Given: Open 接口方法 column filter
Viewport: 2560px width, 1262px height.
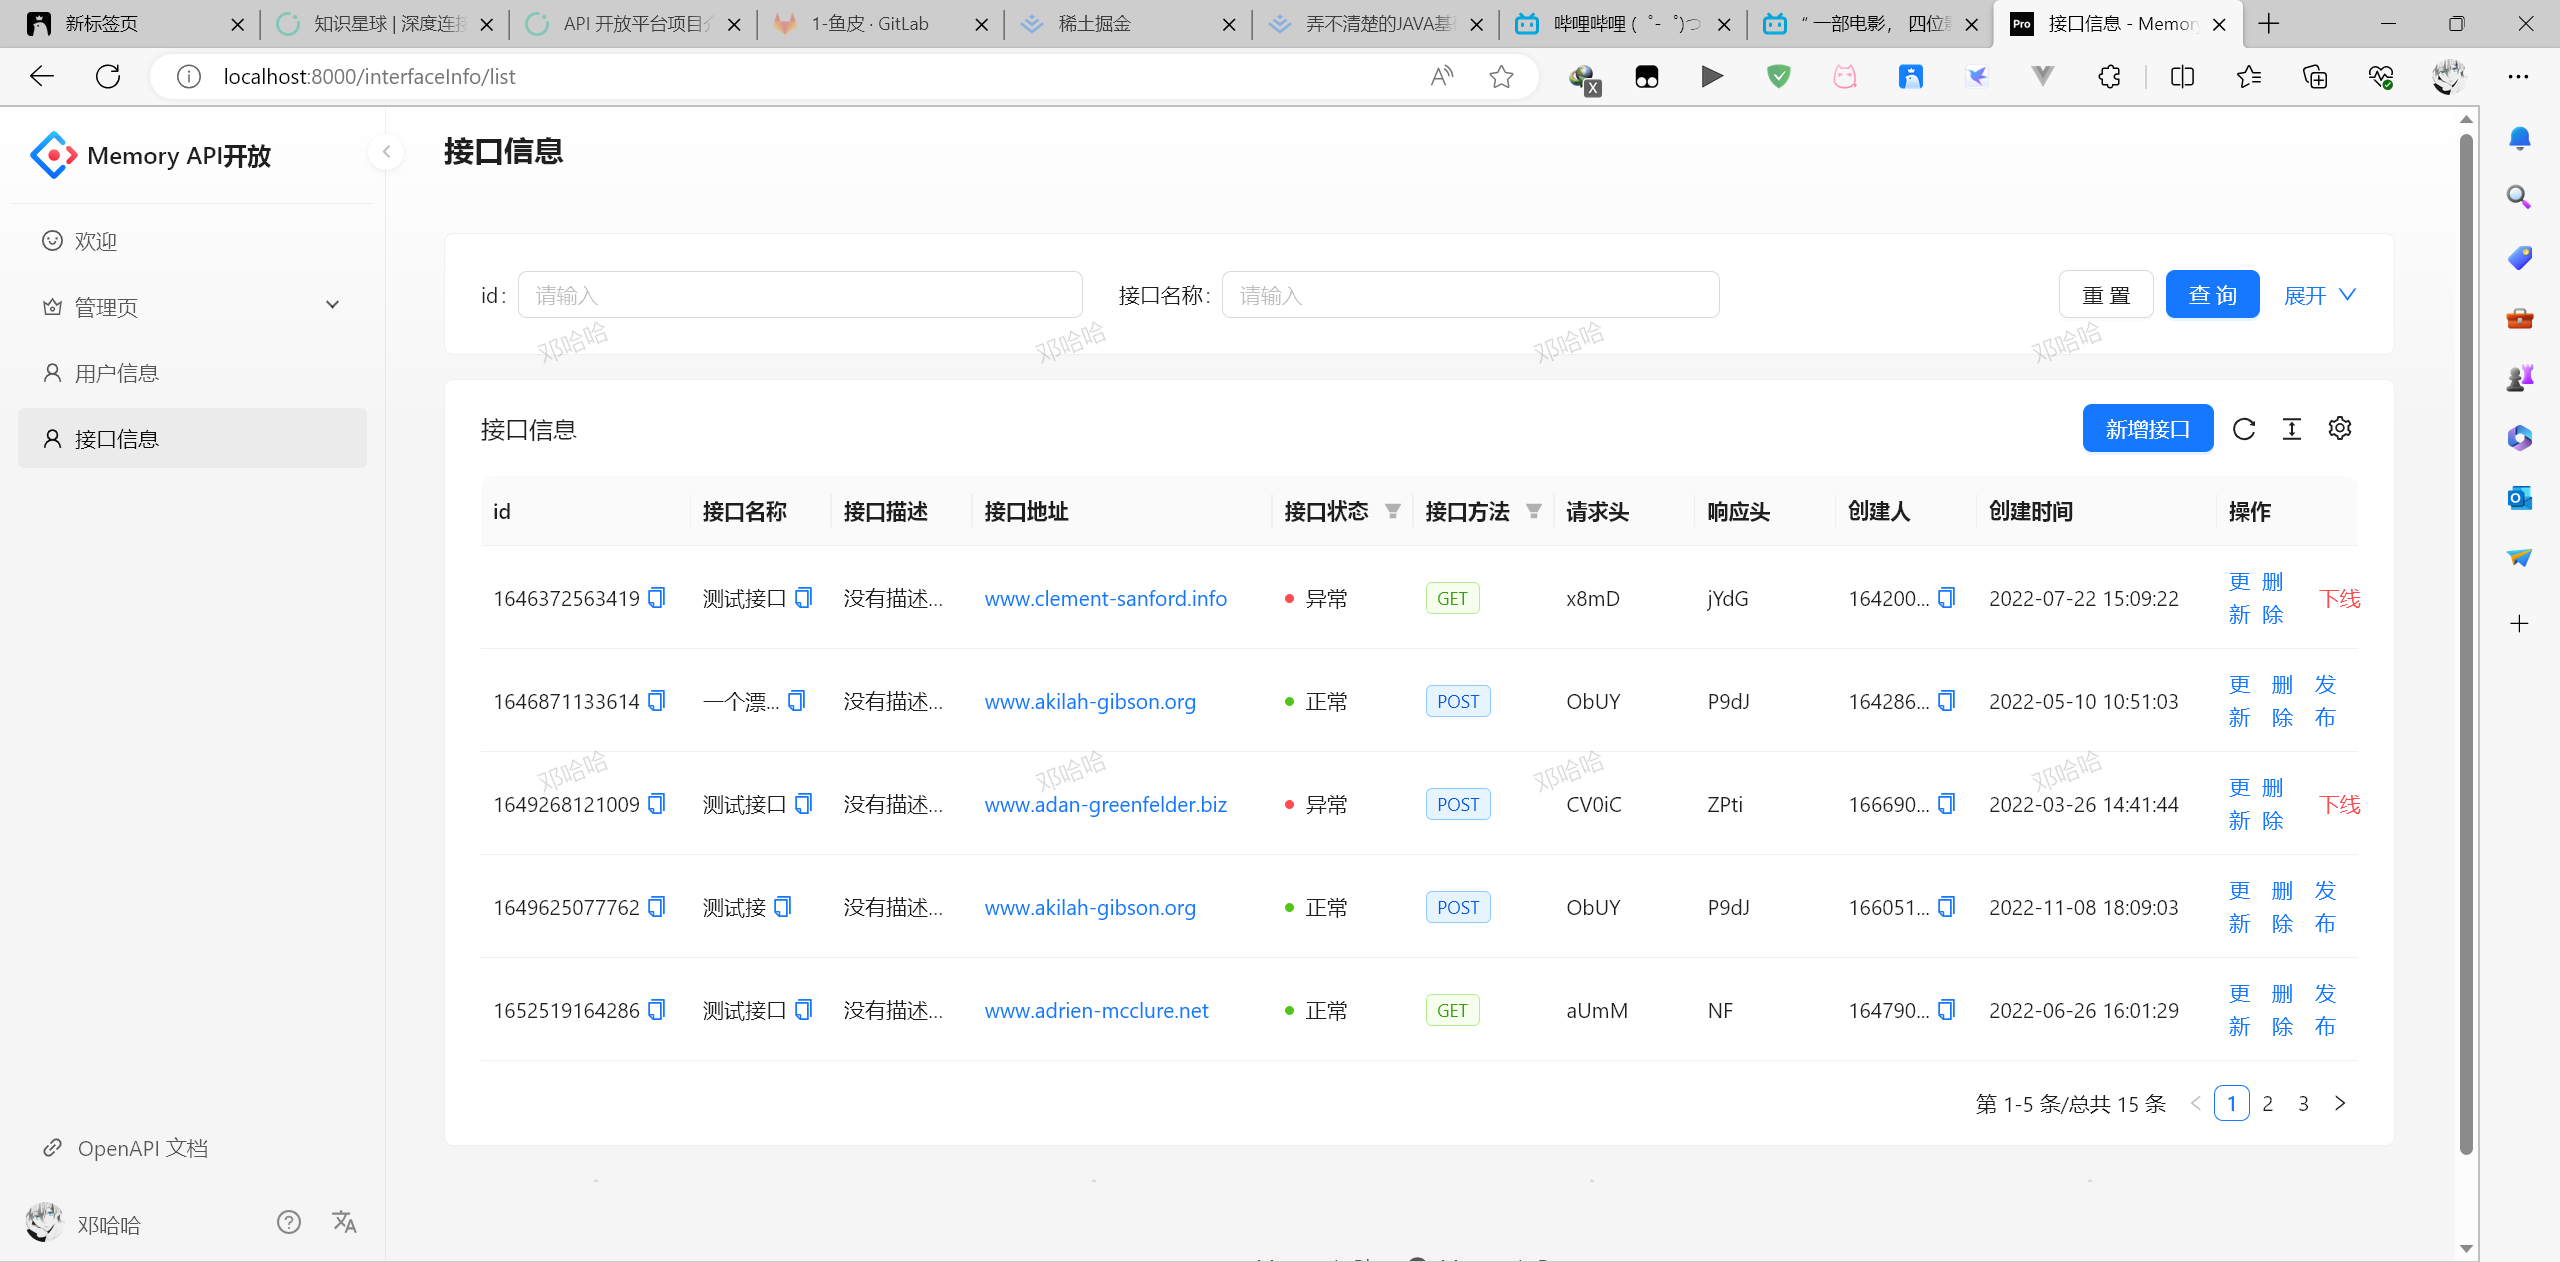Looking at the screenshot, I should [x=1534, y=512].
